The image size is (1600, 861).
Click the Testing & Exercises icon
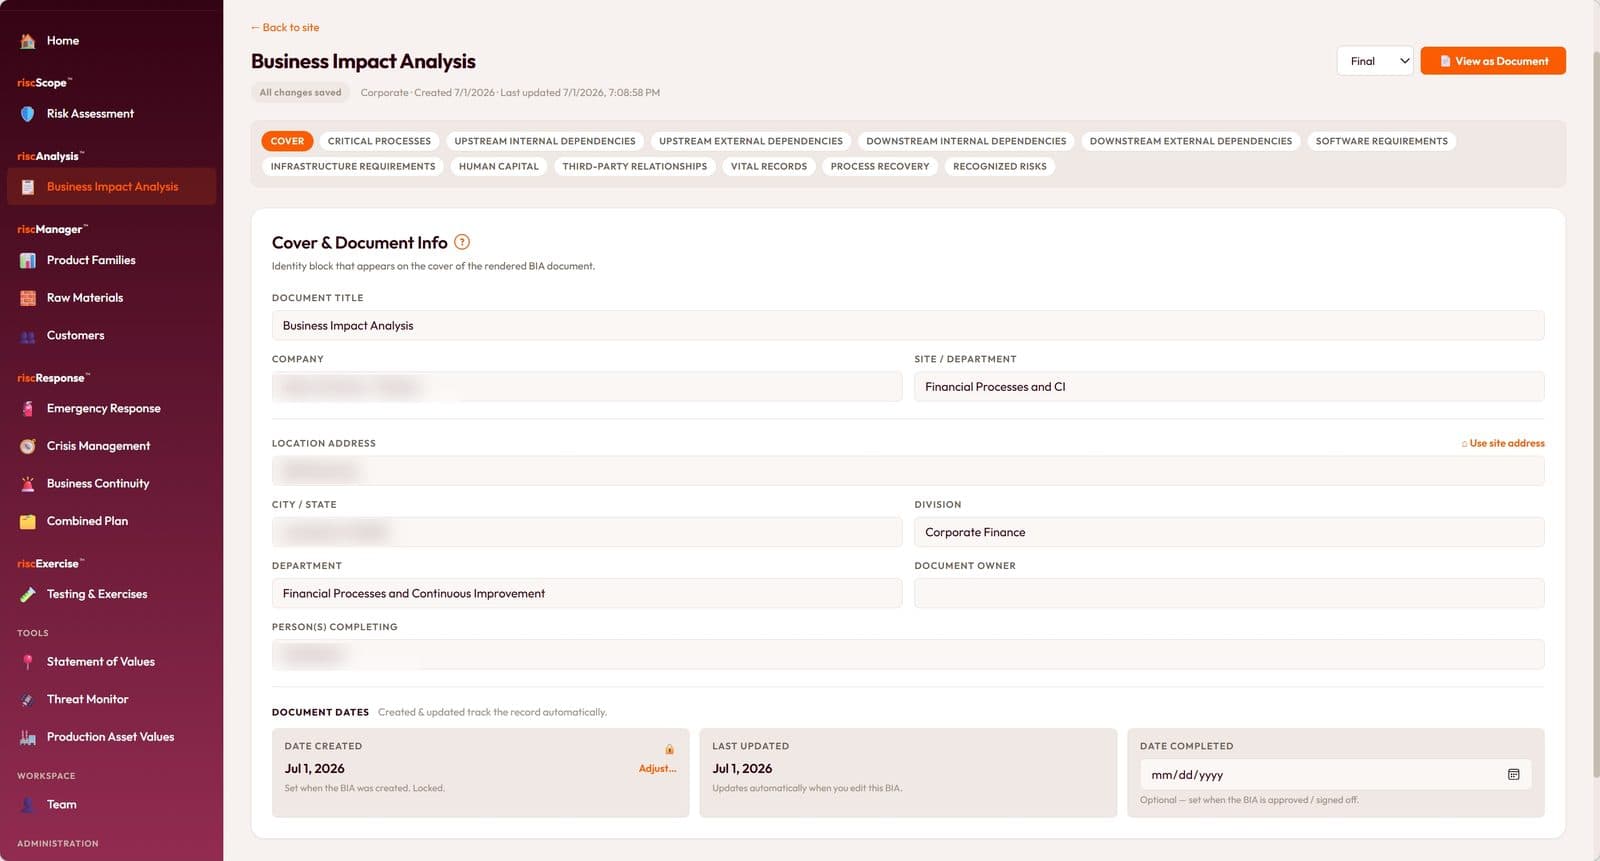tap(28, 594)
